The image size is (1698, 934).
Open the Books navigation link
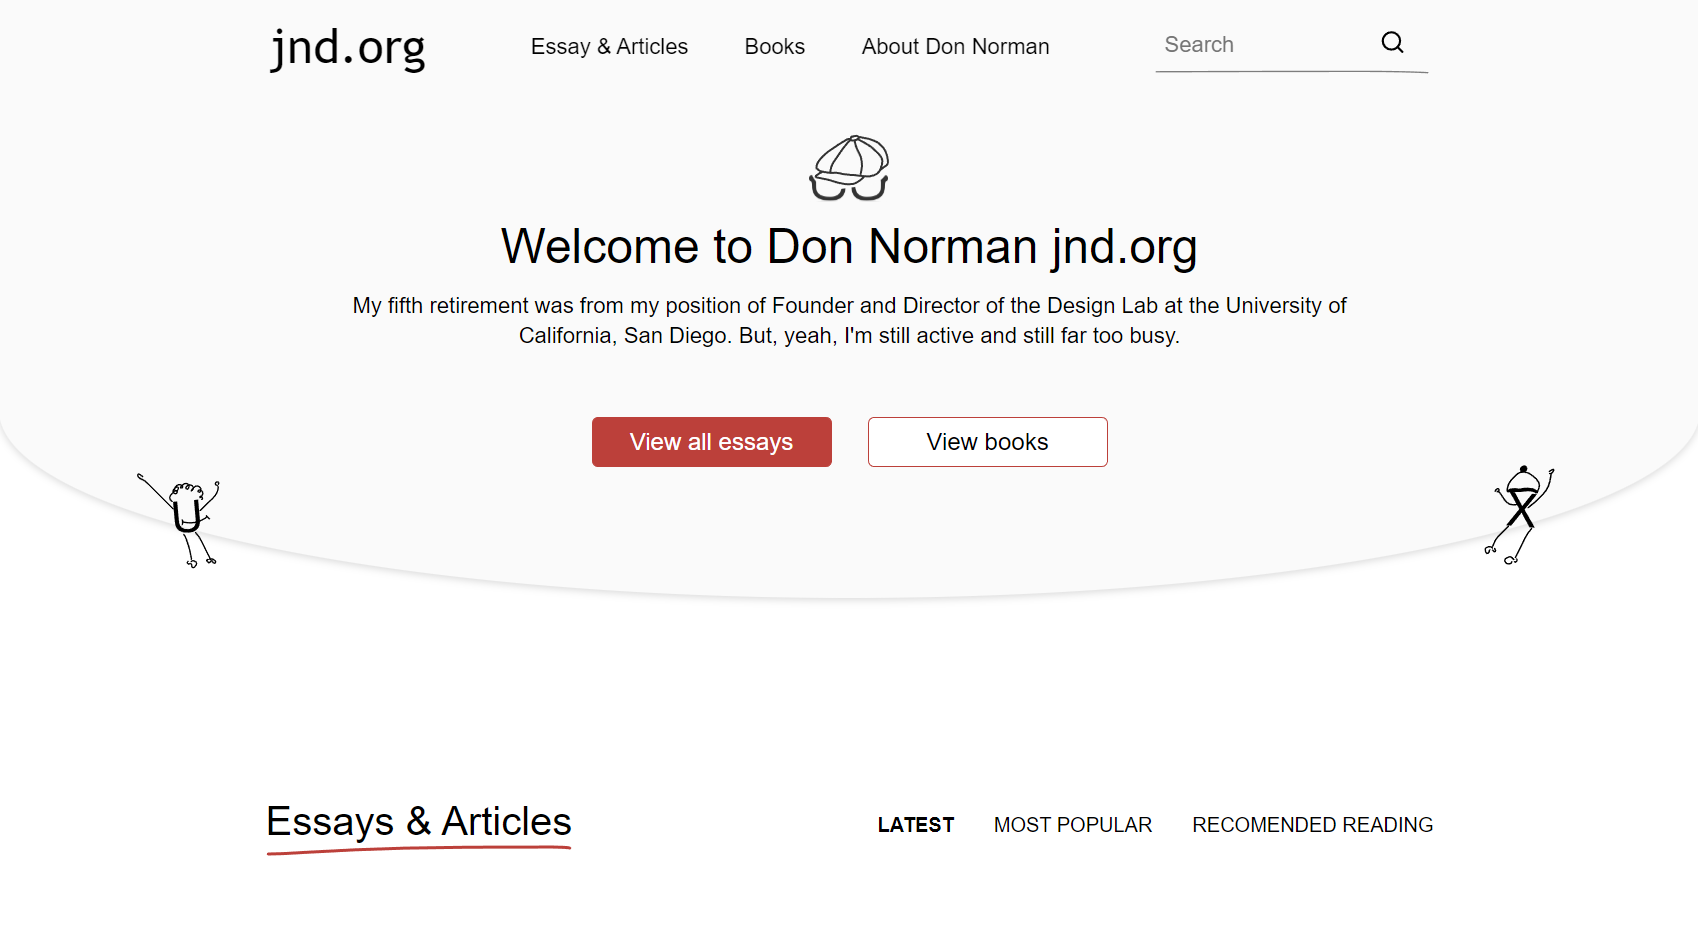click(x=775, y=47)
